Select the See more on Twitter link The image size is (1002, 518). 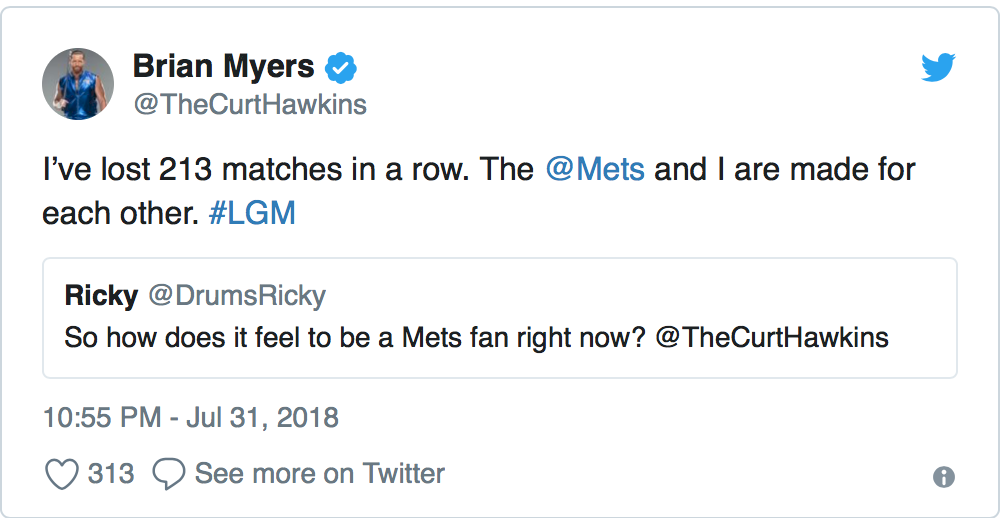[x=319, y=473]
